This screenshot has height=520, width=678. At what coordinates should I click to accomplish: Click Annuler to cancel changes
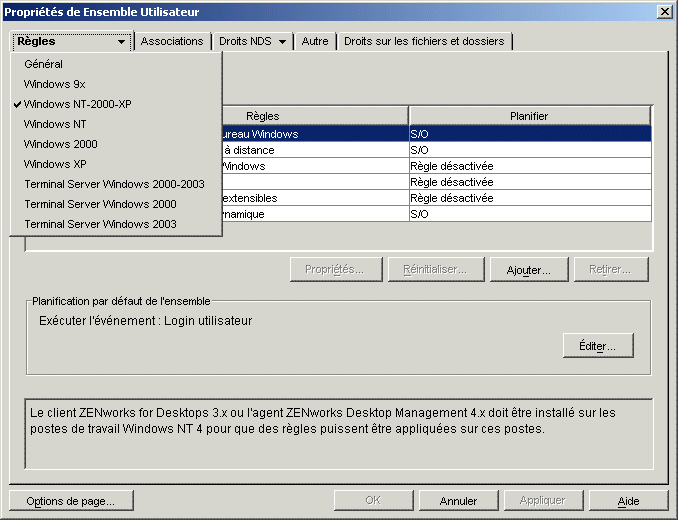coord(458,500)
